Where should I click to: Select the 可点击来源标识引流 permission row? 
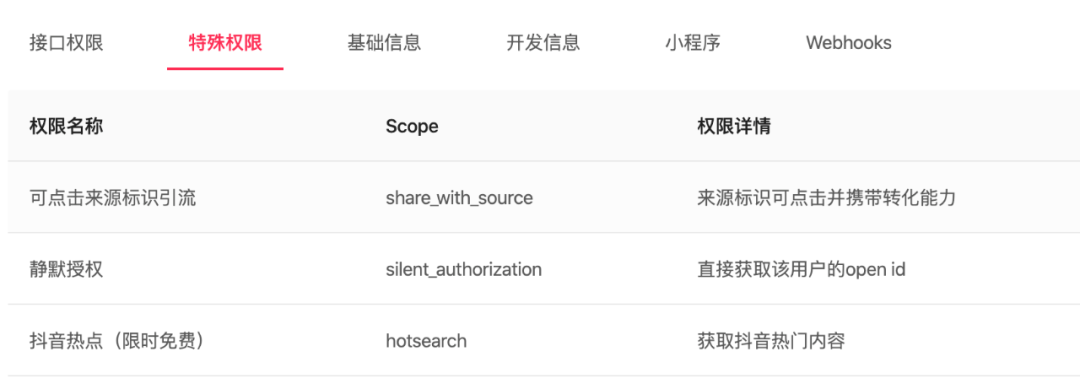[544, 198]
